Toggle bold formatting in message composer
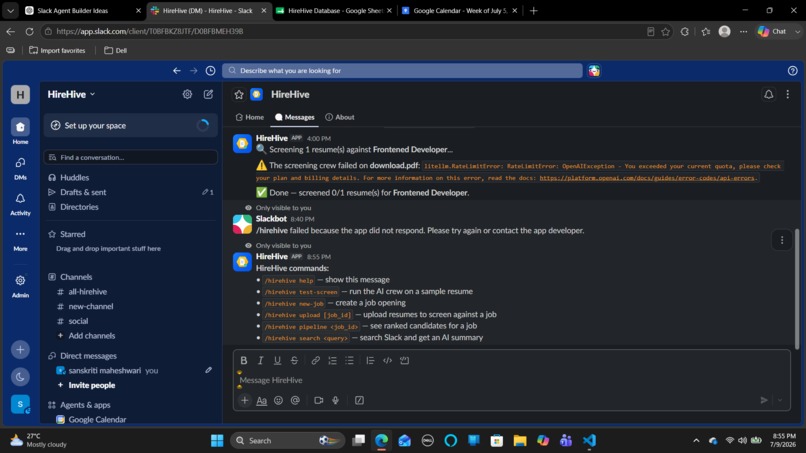The image size is (806, 453). 244,360
